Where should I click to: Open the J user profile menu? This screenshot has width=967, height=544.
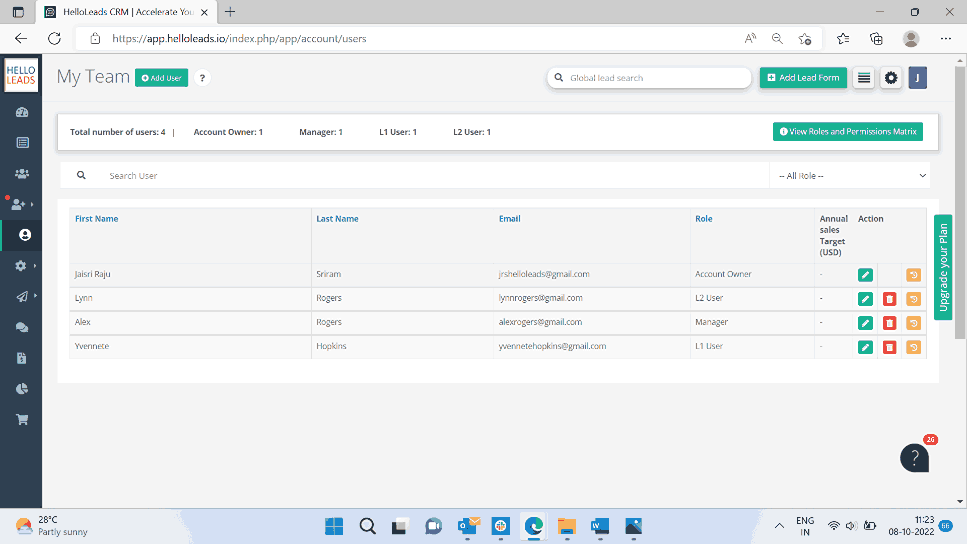click(917, 78)
